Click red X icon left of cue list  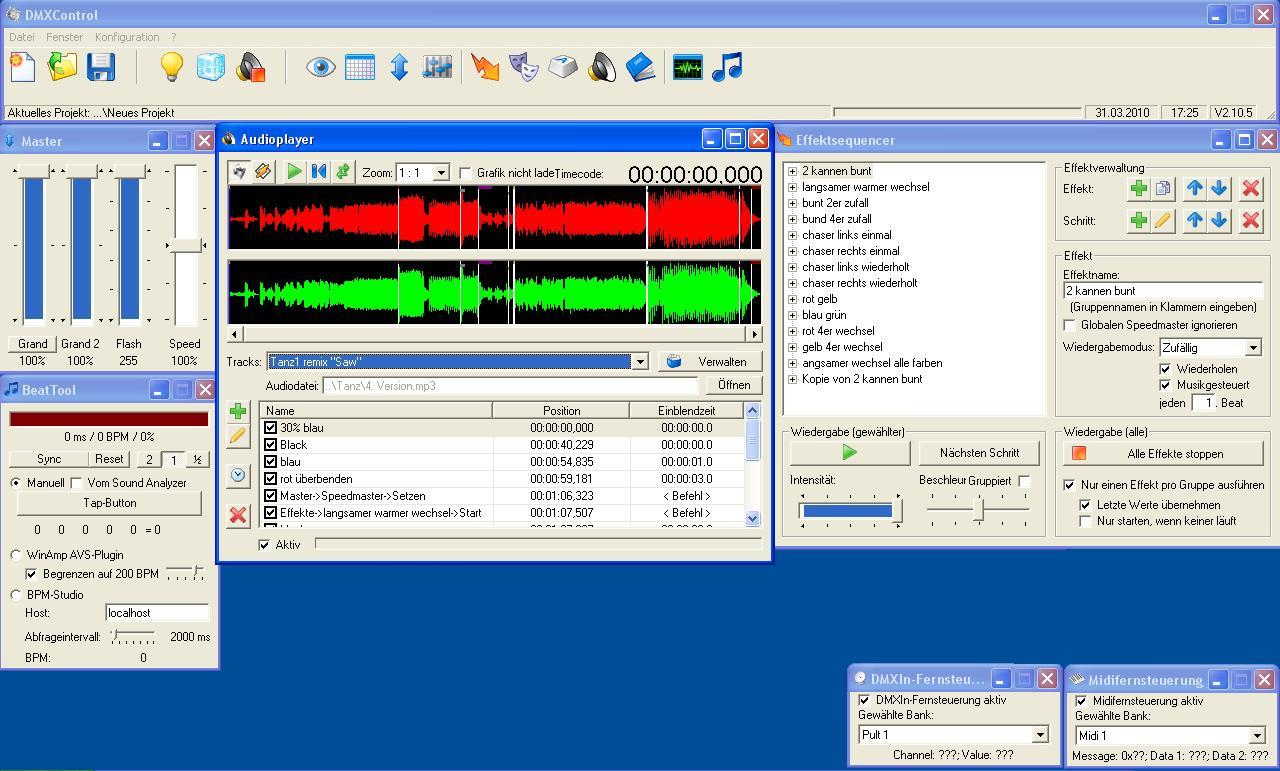(238, 515)
